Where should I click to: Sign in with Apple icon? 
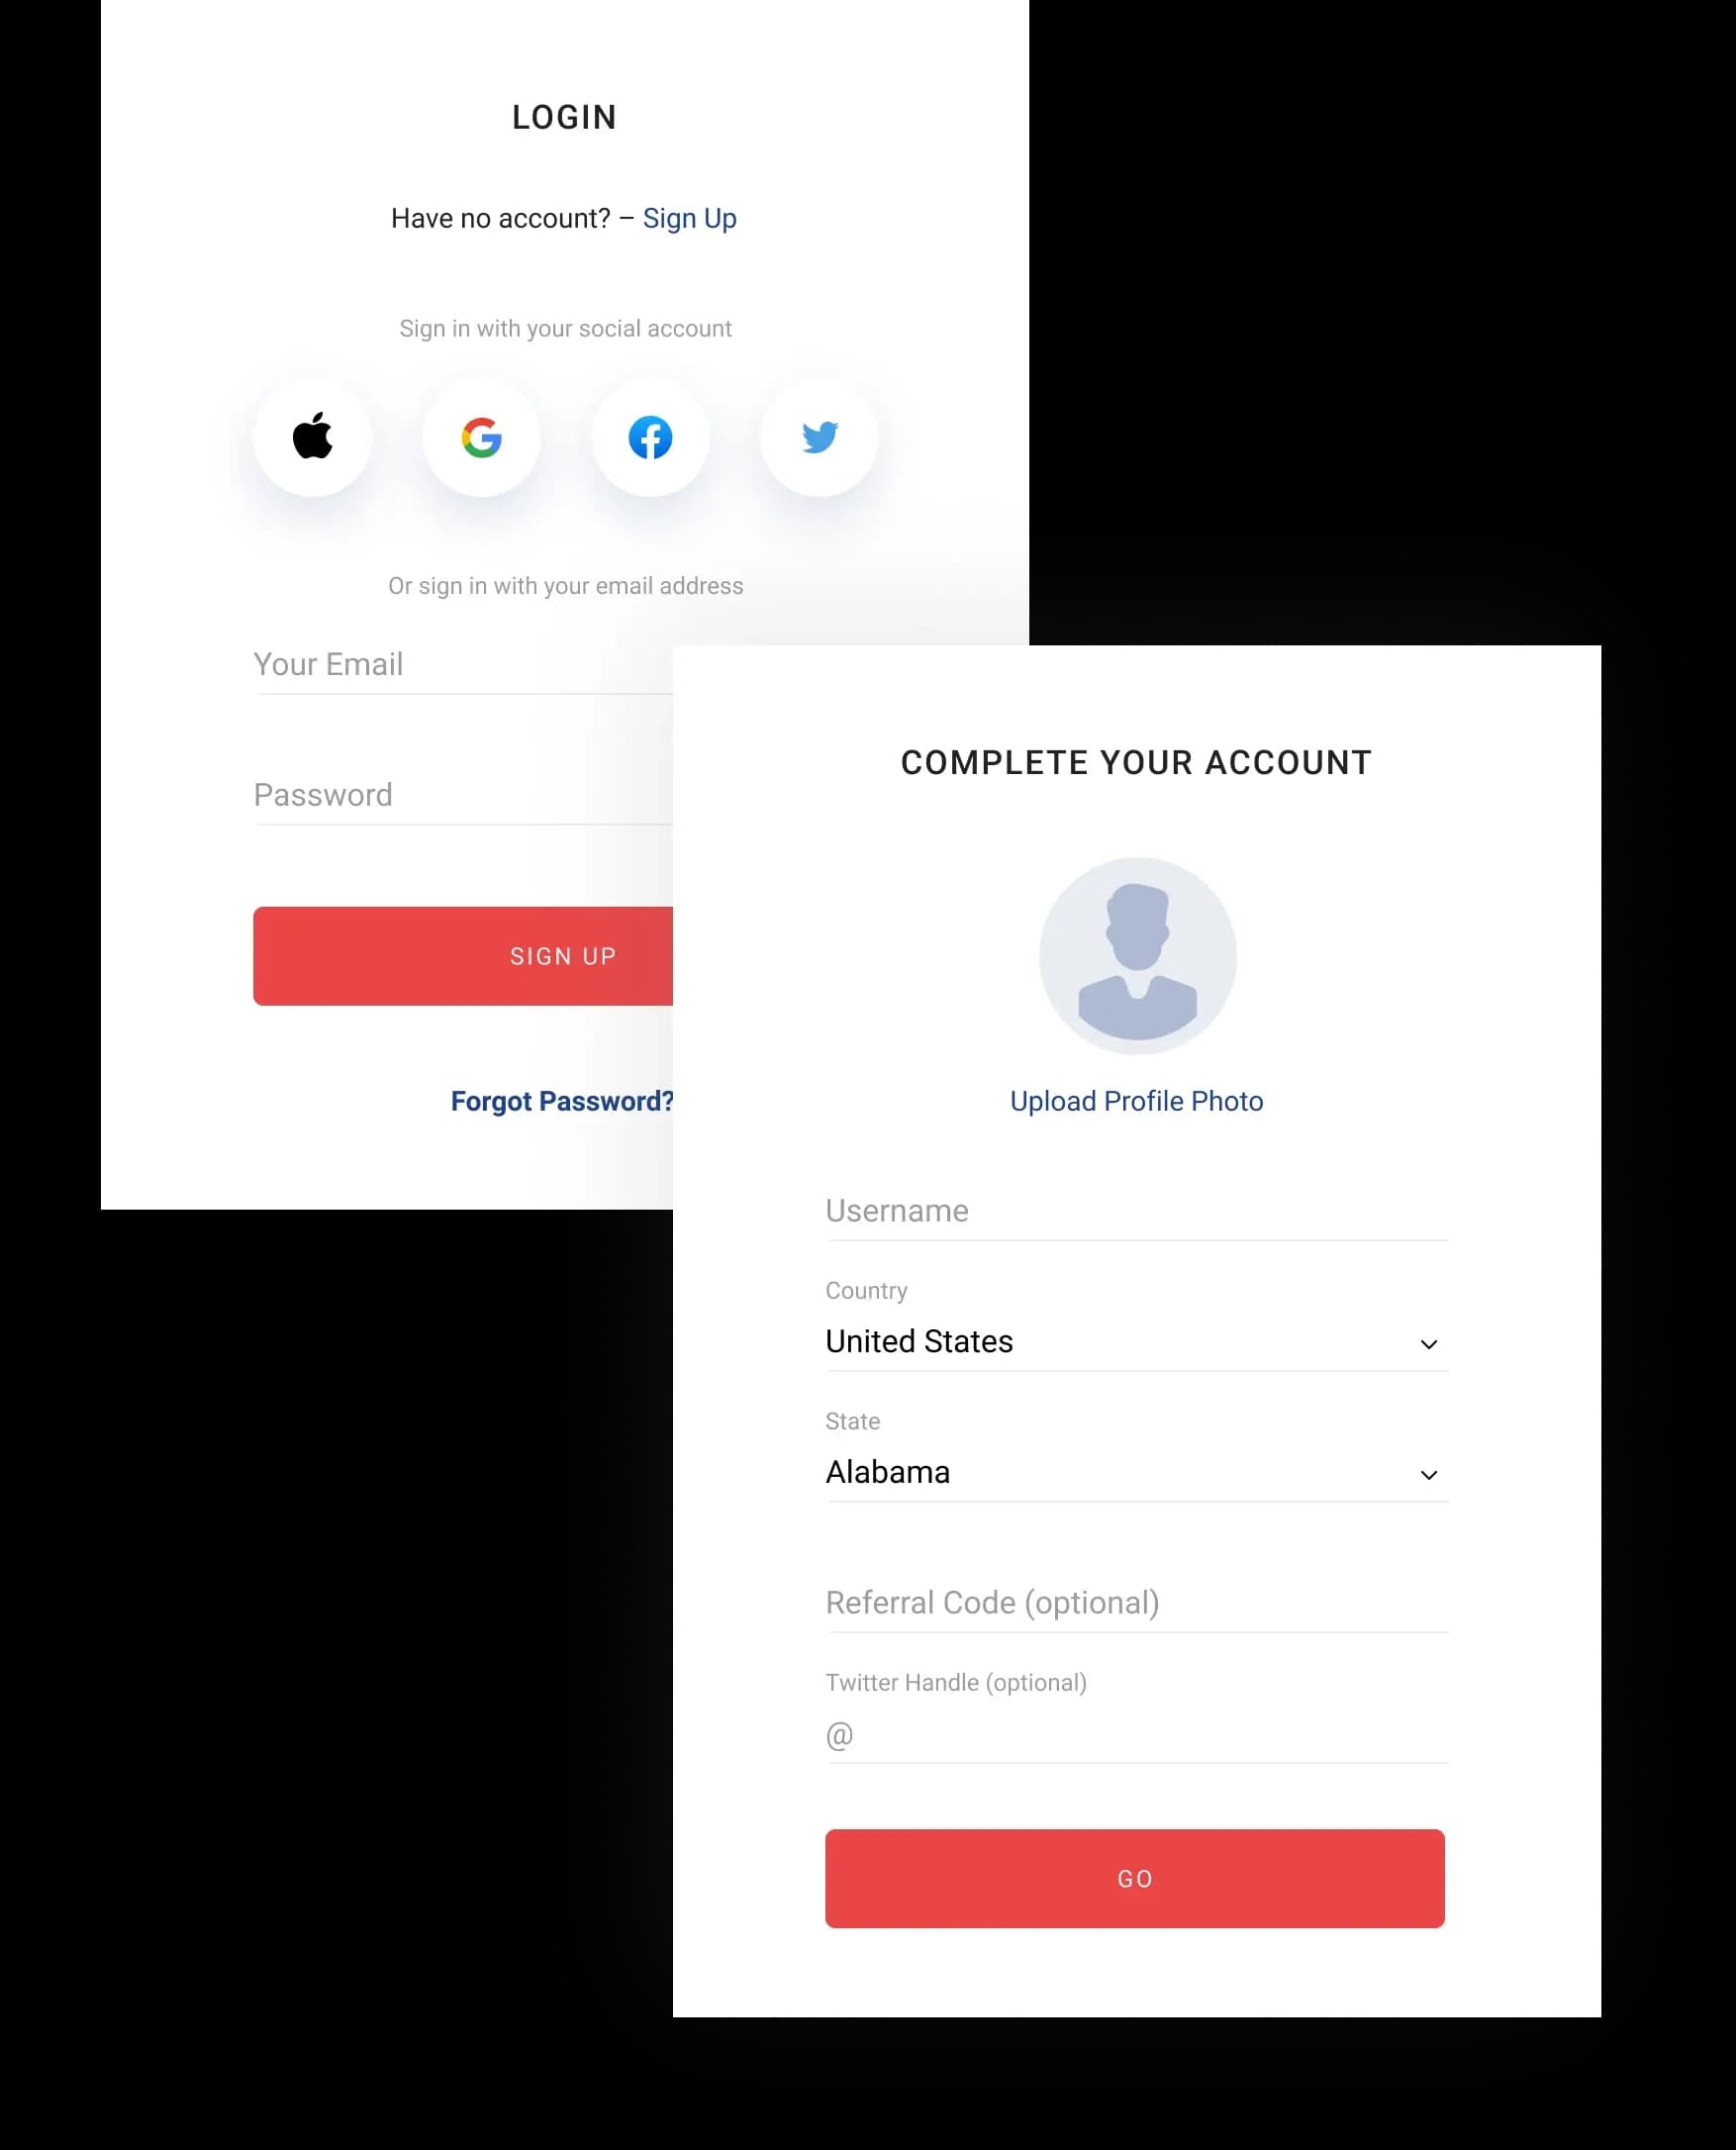click(312, 437)
